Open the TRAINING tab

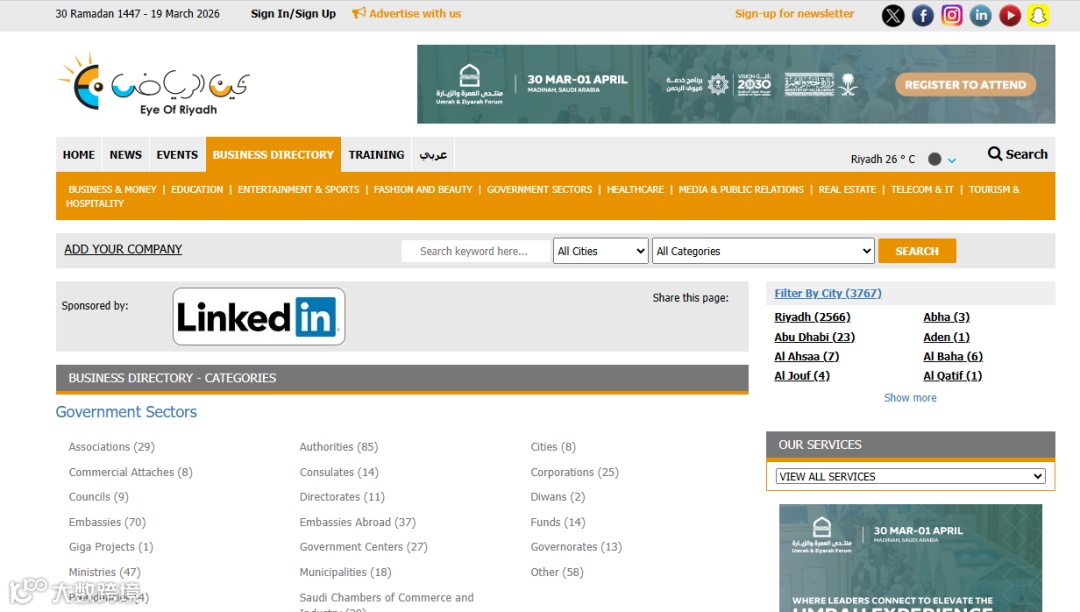376,155
